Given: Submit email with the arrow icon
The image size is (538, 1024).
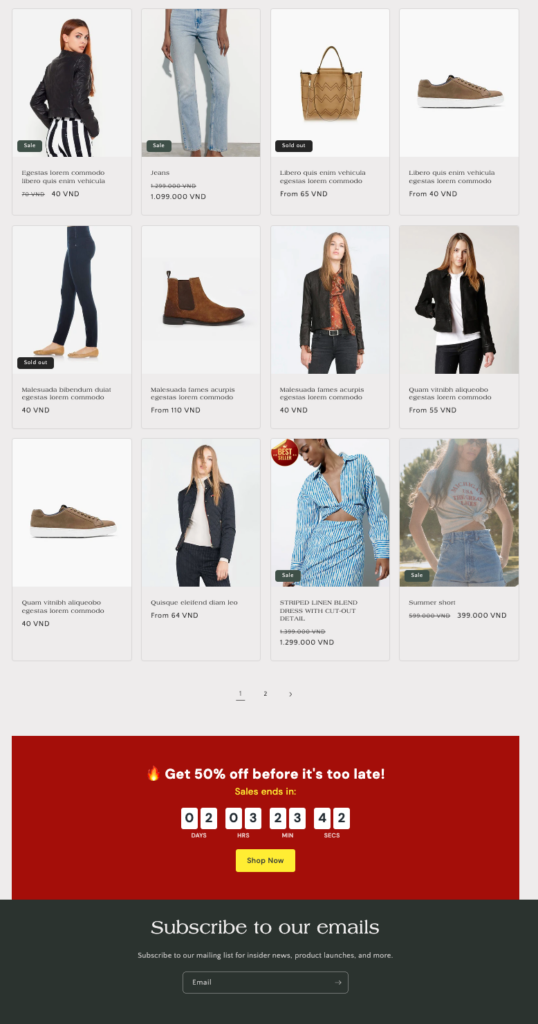Looking at the screenshot, I should [x=338, y=982].
